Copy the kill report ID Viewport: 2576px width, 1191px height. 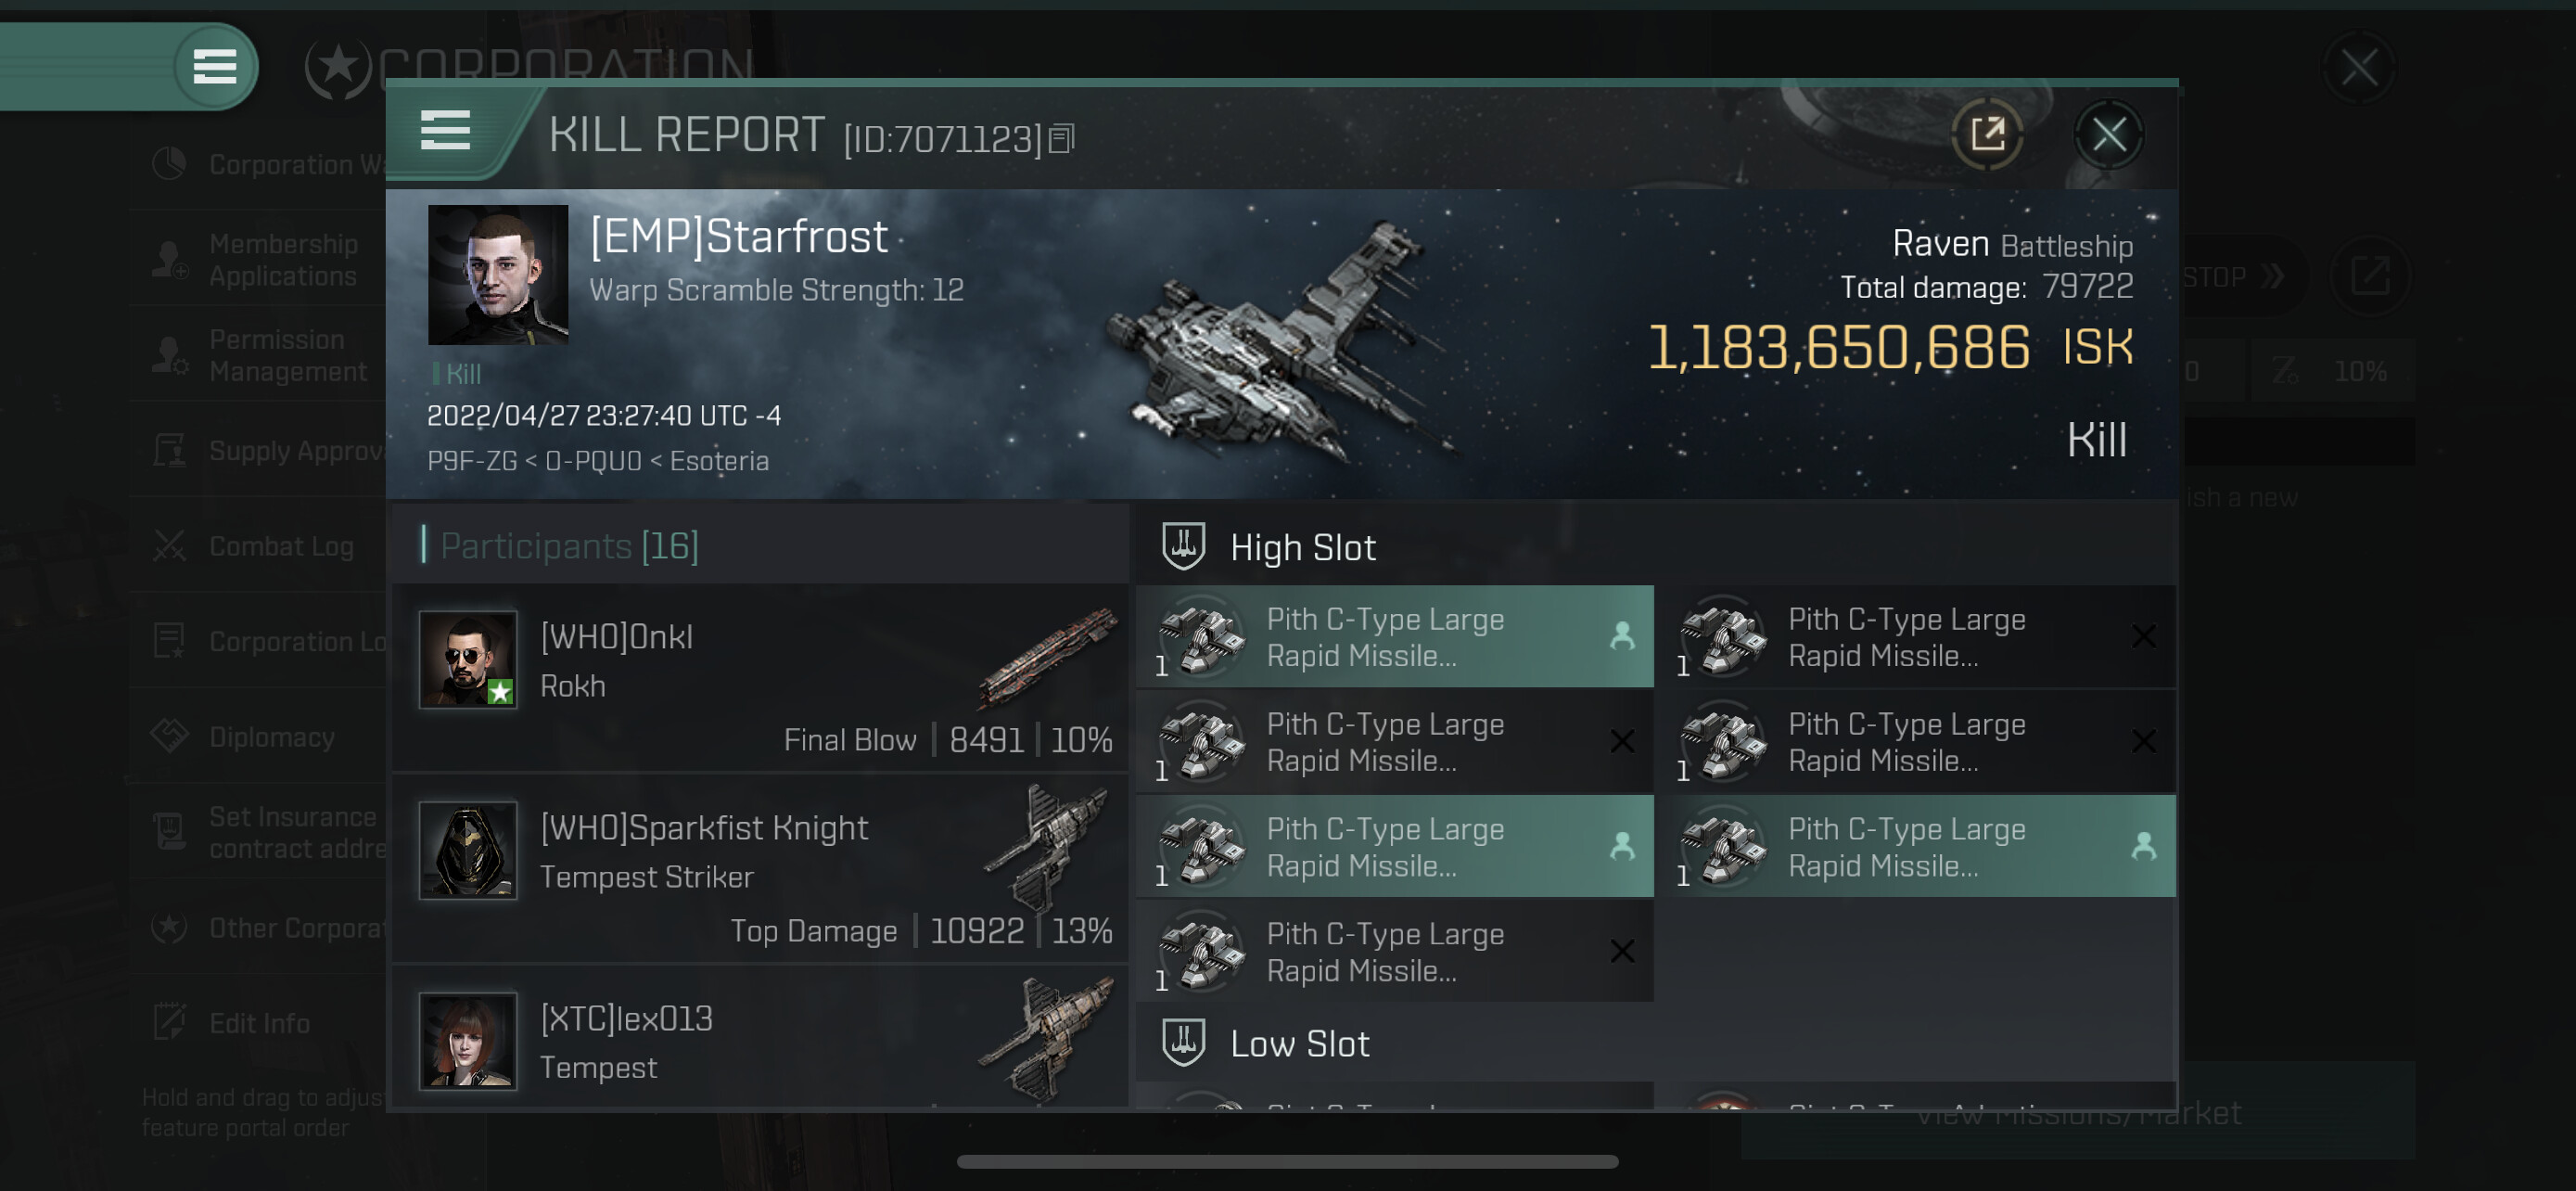click(1062, 139)
